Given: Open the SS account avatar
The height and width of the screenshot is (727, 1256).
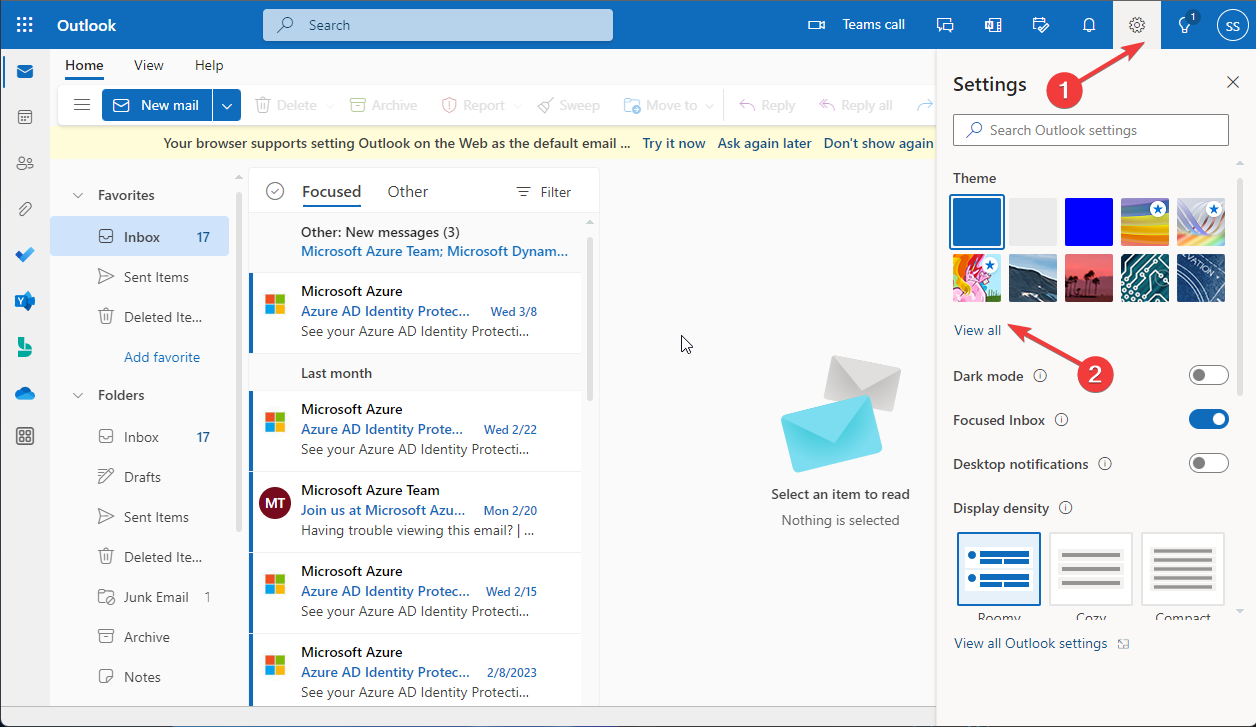Looking at the screenshot, I should 1232,25.
